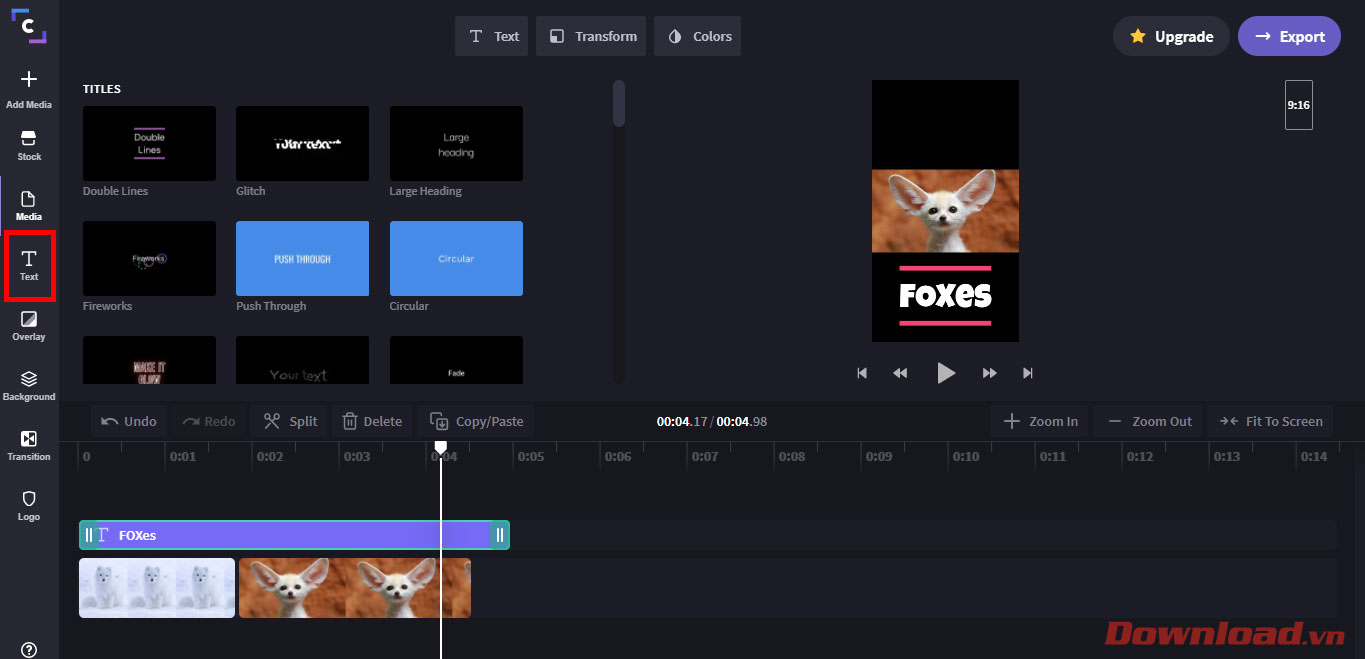Click the Upgrade button
Image resolution: width=1365 pixels, height=659 pixels.
pyautogui.click(x=1171, y=36)
